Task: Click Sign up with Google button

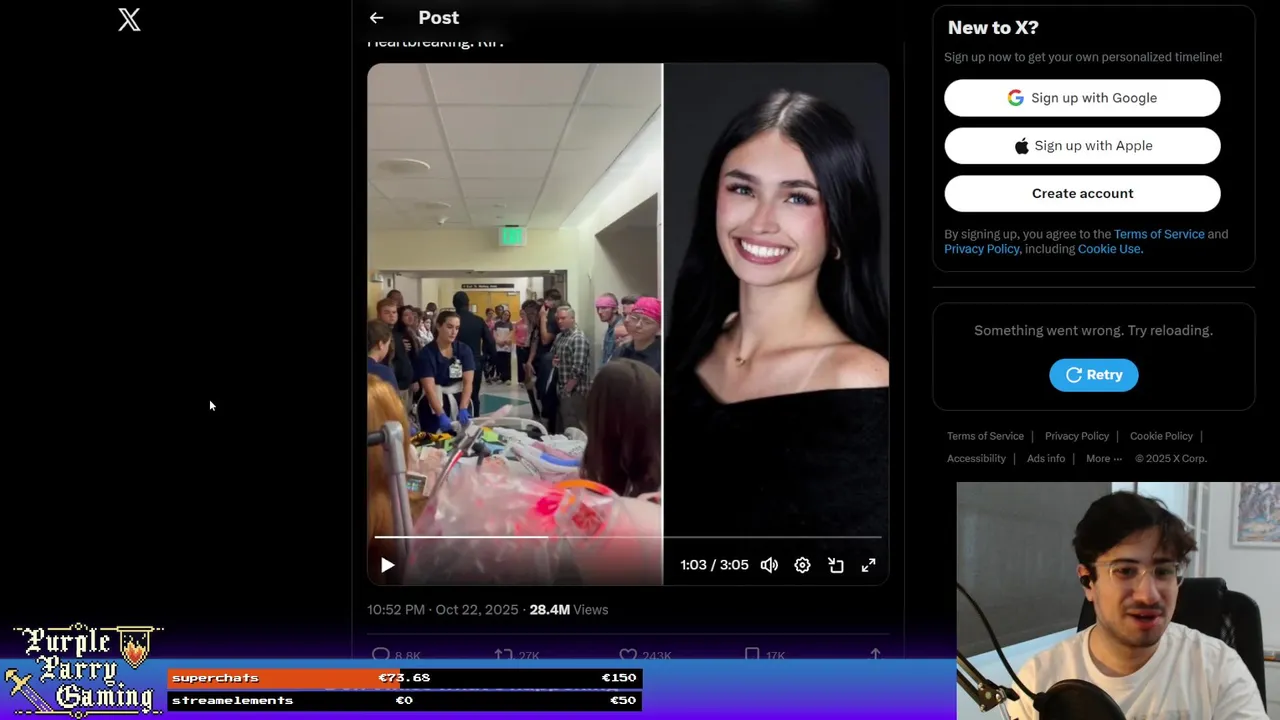Action: (x=1082, y=98)
